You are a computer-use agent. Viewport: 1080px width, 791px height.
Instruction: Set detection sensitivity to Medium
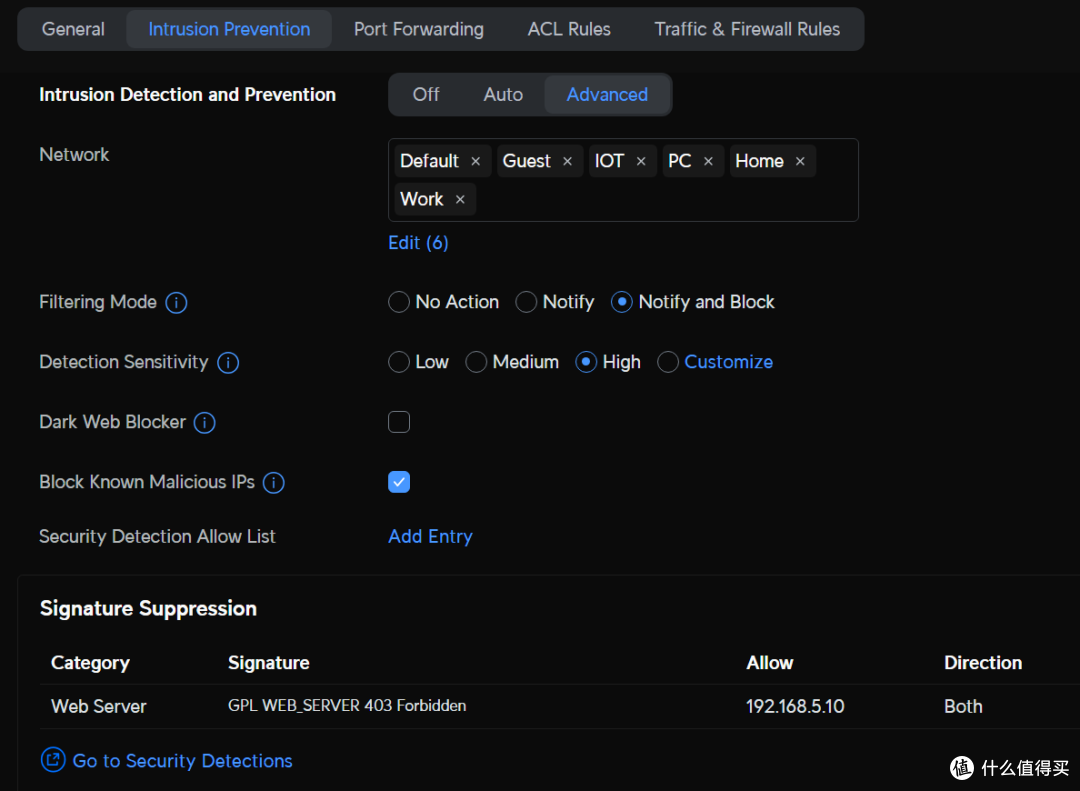click(476, 362)
